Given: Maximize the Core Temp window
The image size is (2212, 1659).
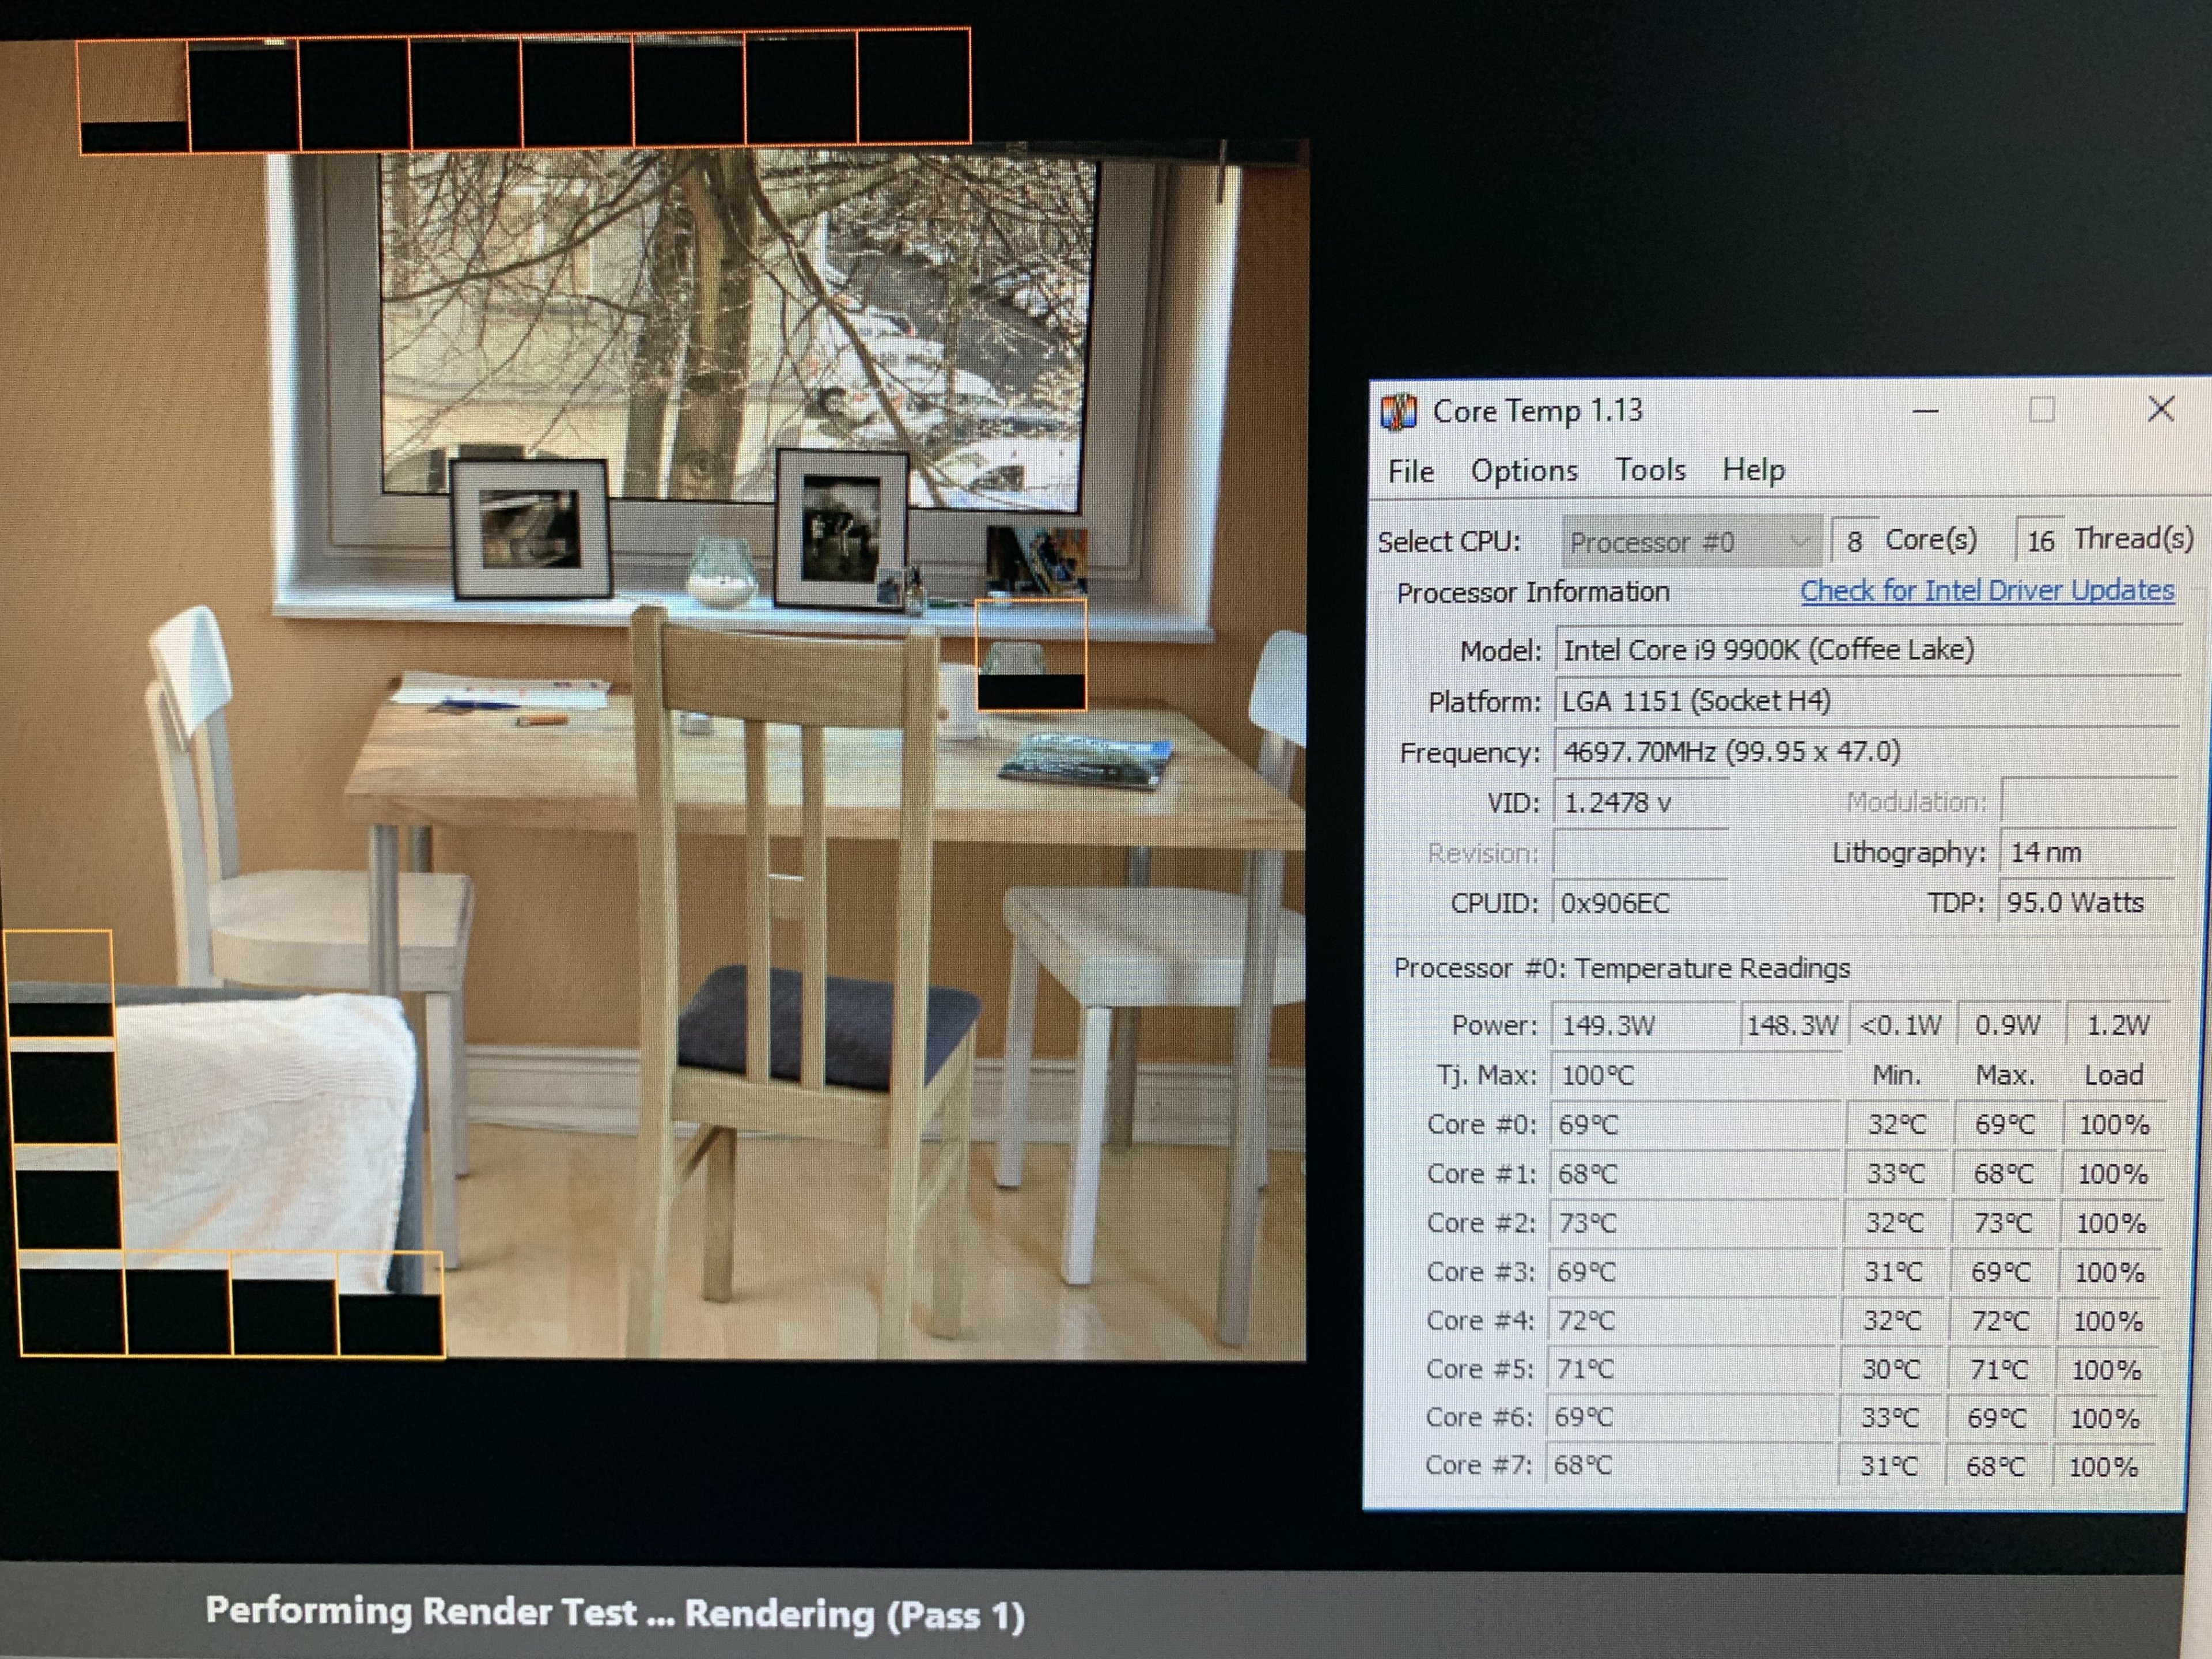Looking at the screenshot, I should (2041, 410).
